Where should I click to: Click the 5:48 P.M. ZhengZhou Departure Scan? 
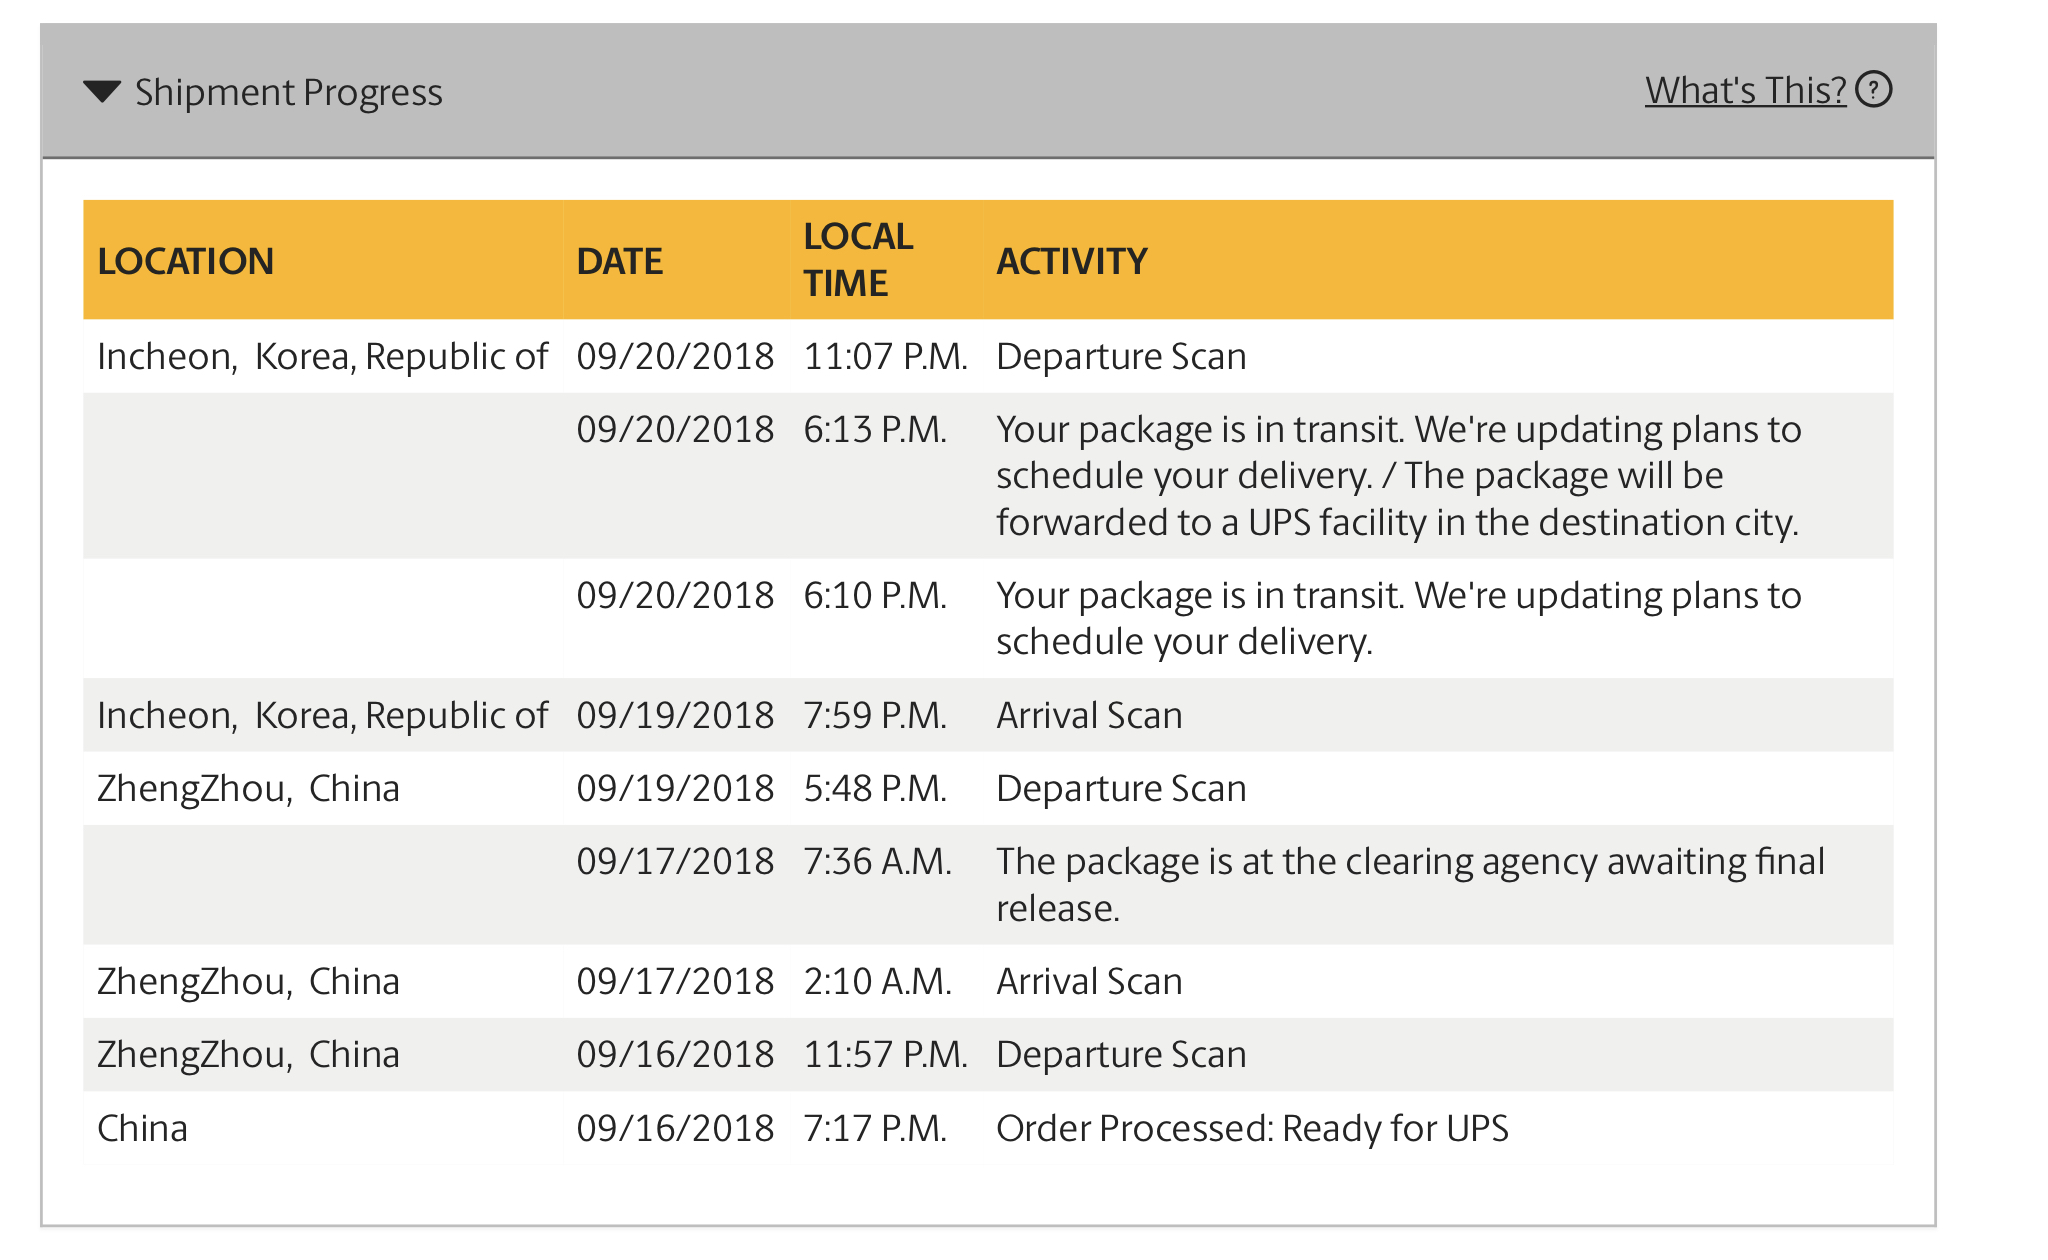[x=1121, y=788]
